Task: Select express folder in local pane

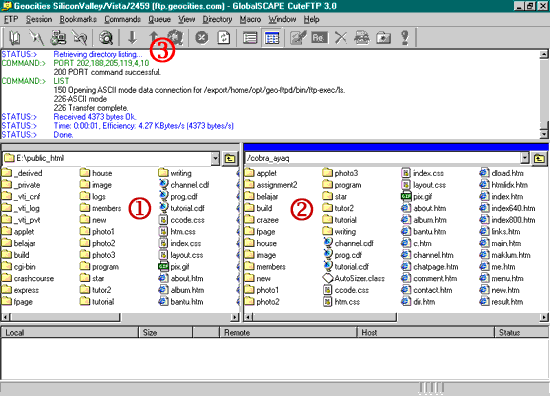Action: pos(21,290)
